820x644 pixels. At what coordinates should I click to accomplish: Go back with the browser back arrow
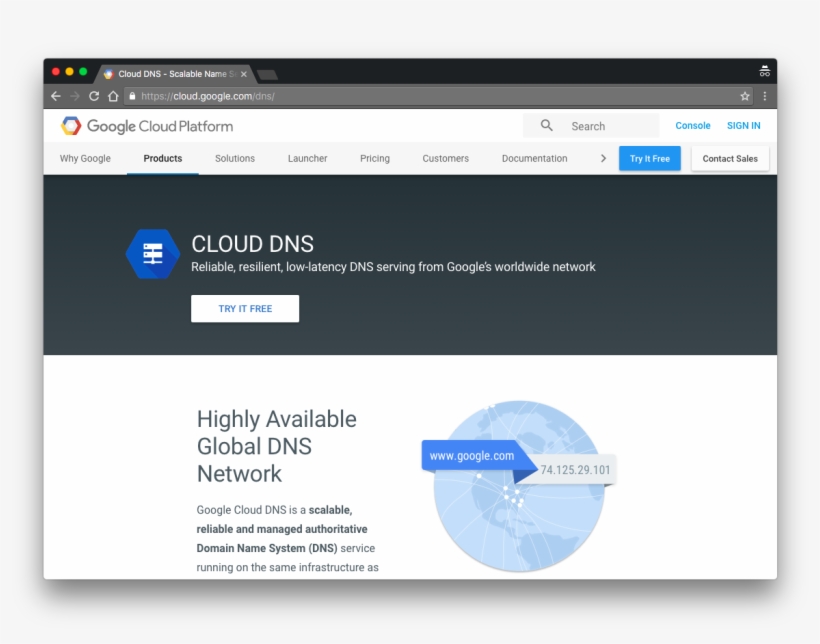[x=56, y=96]
